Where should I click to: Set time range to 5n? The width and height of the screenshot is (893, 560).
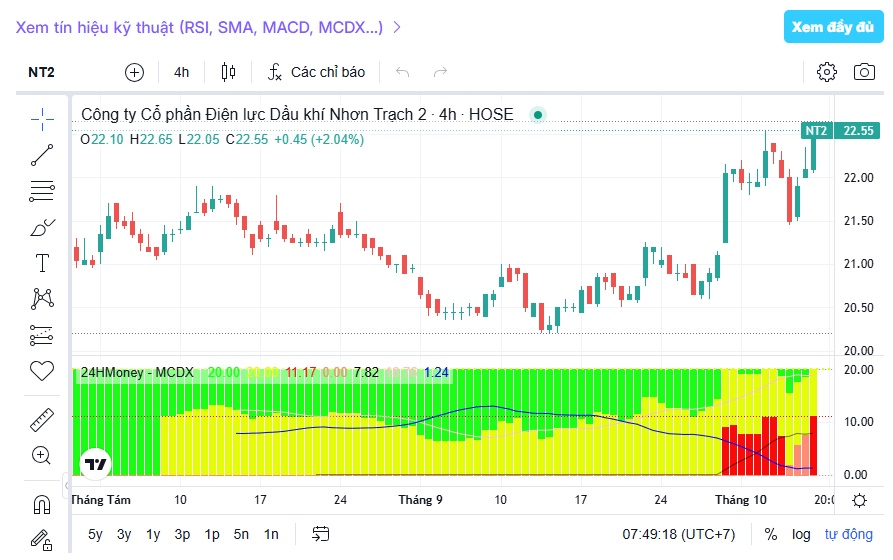[x=241, y=534]
